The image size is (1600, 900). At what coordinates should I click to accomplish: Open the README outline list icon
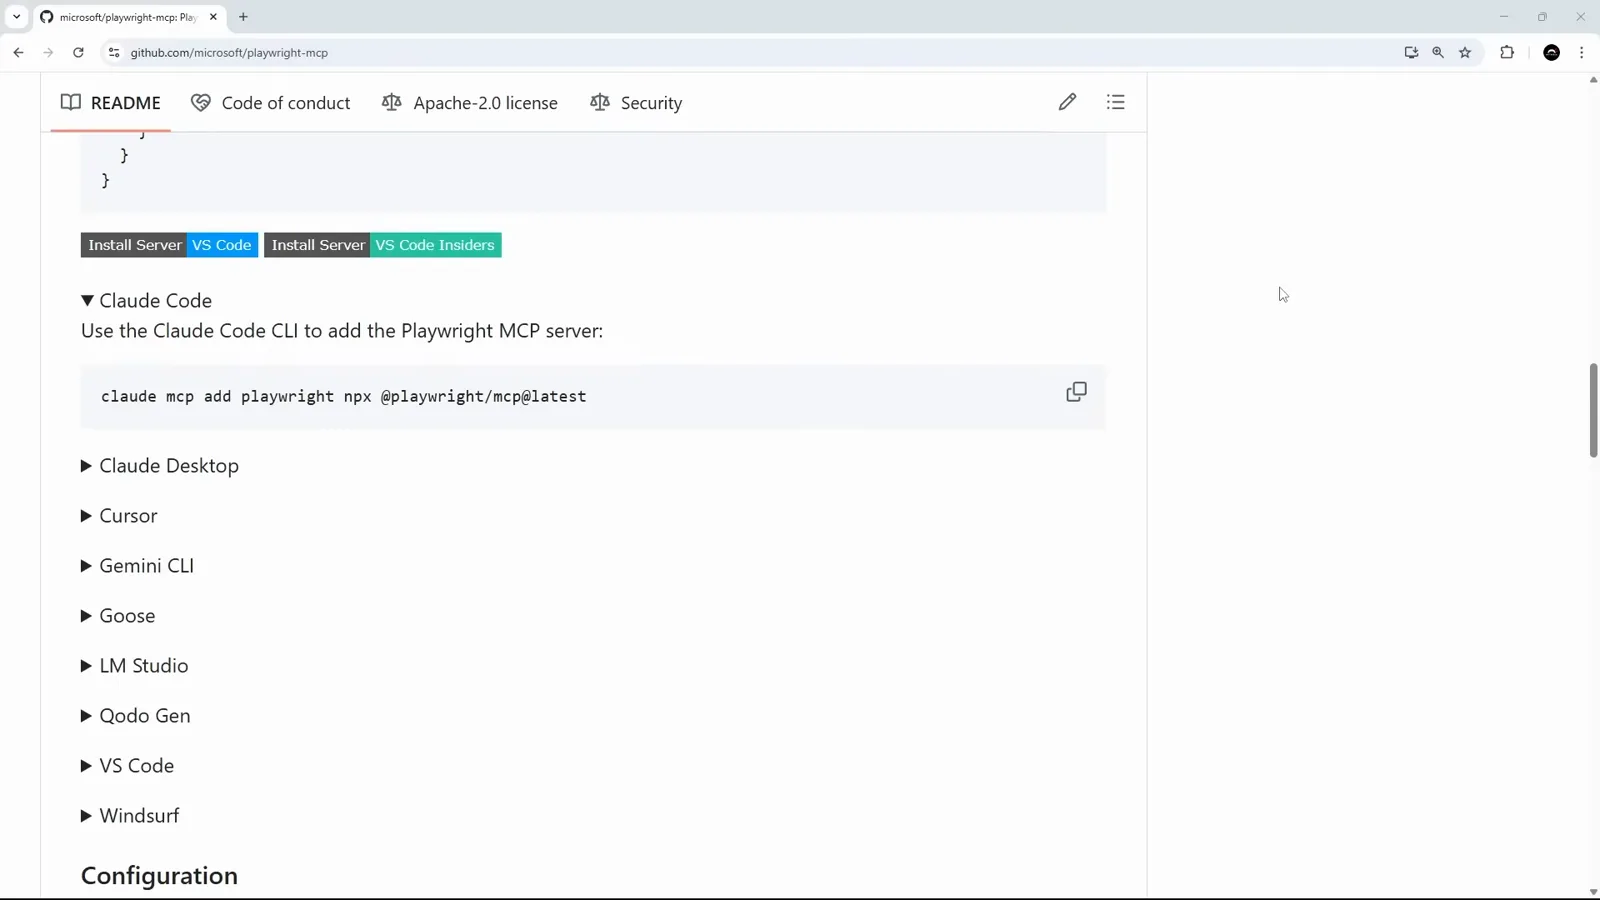[x=1116, y=102]
